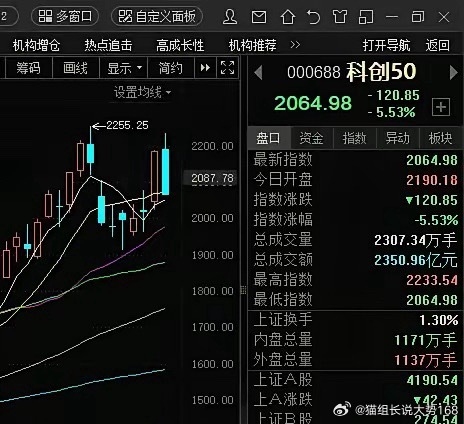Click the 画线 draw line toolbar button

76,68
